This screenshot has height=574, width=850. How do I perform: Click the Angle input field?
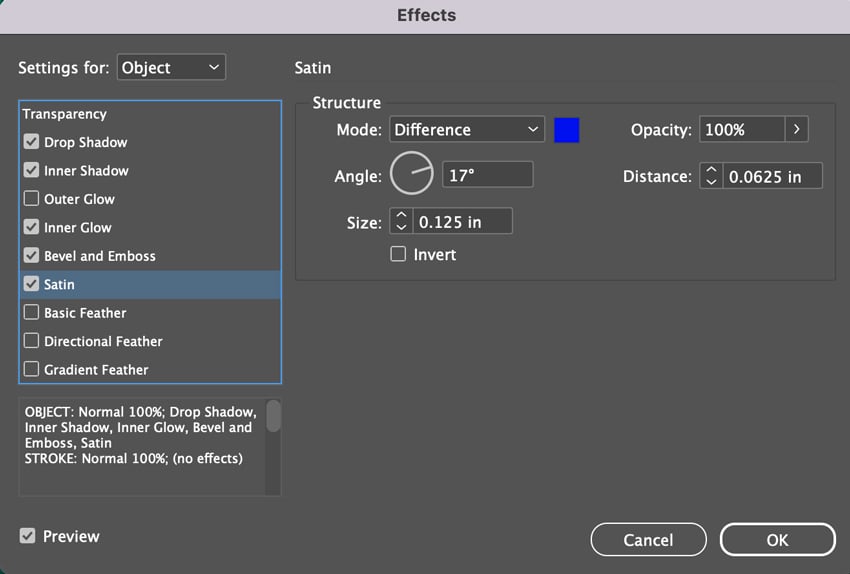click(487, 175)
